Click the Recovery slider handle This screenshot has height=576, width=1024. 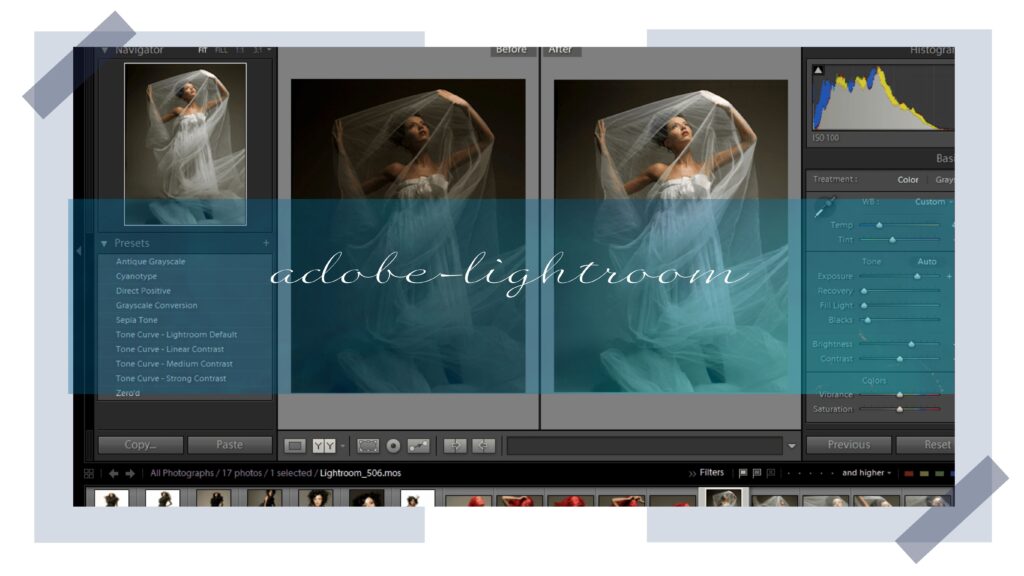[x=864, y=291]
